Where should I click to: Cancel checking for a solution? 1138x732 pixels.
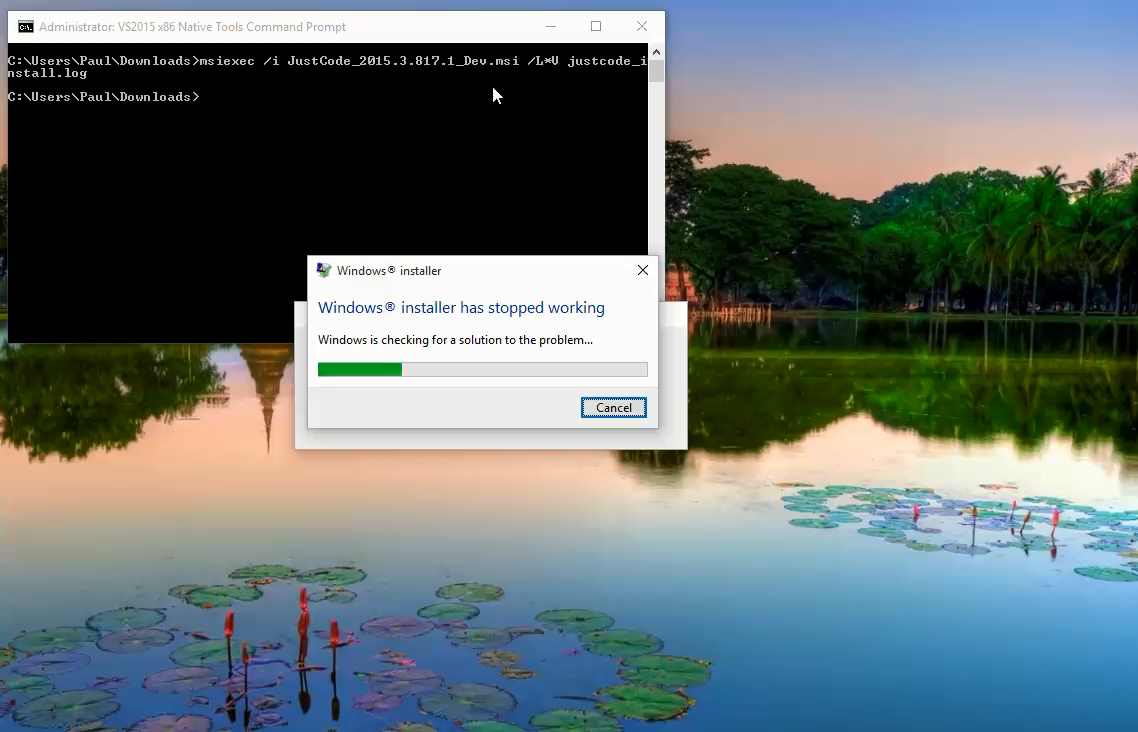tap(613, 408)
